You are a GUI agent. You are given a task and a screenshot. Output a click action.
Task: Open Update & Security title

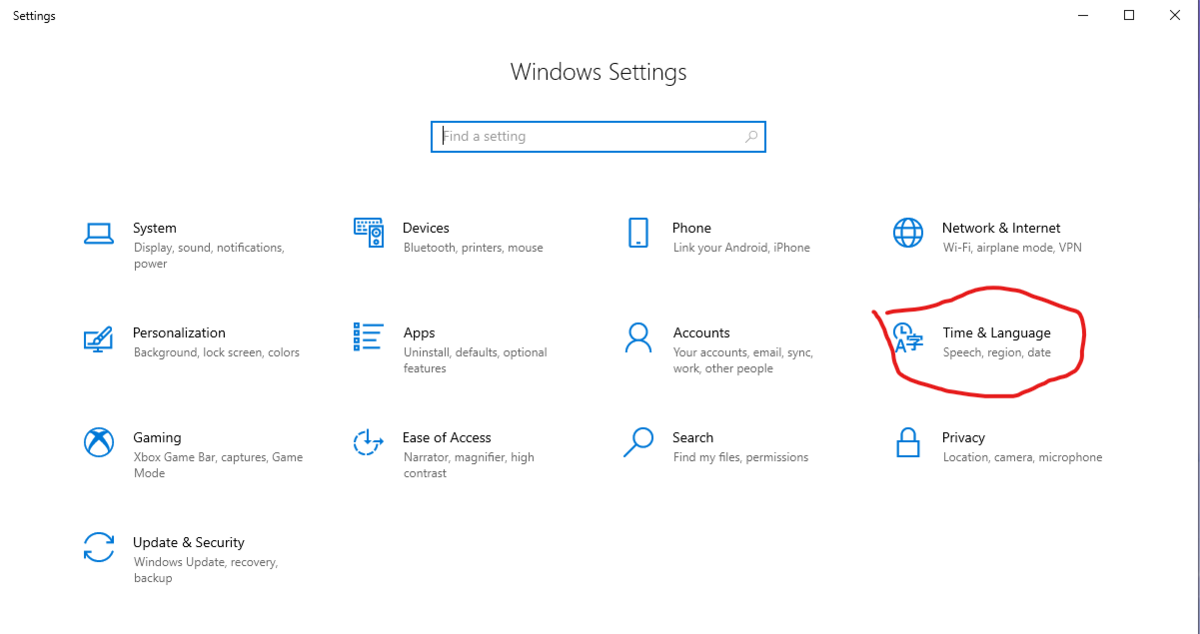pyautogui.click(x=189, y=543)
